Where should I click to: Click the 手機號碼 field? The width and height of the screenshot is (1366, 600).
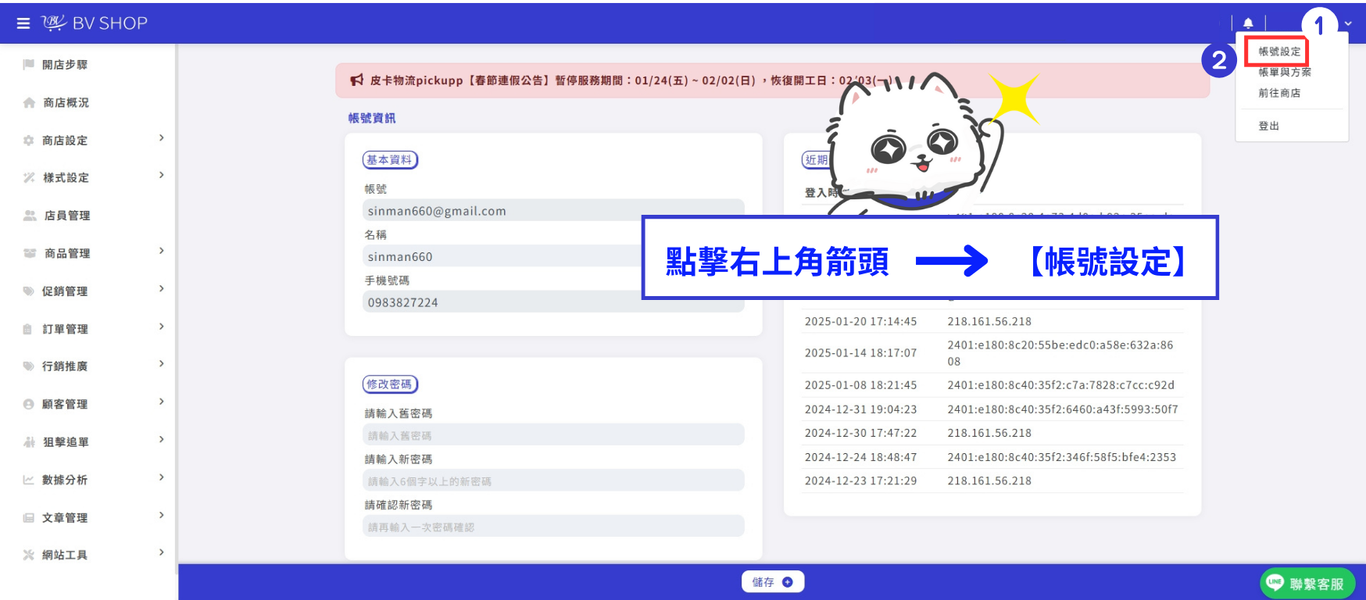553,302
